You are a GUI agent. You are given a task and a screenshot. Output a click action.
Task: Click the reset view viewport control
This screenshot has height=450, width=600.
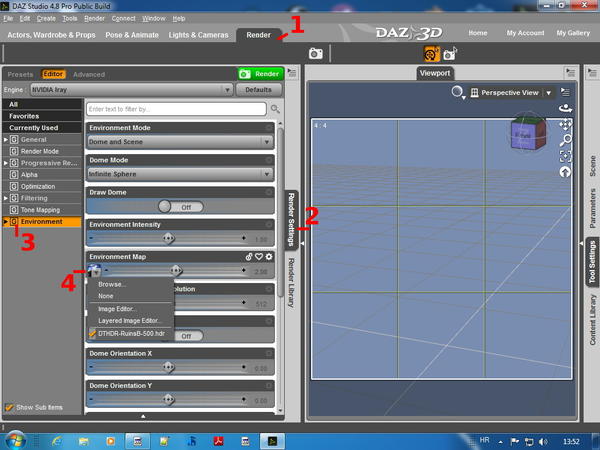click(x=565, y=172)
